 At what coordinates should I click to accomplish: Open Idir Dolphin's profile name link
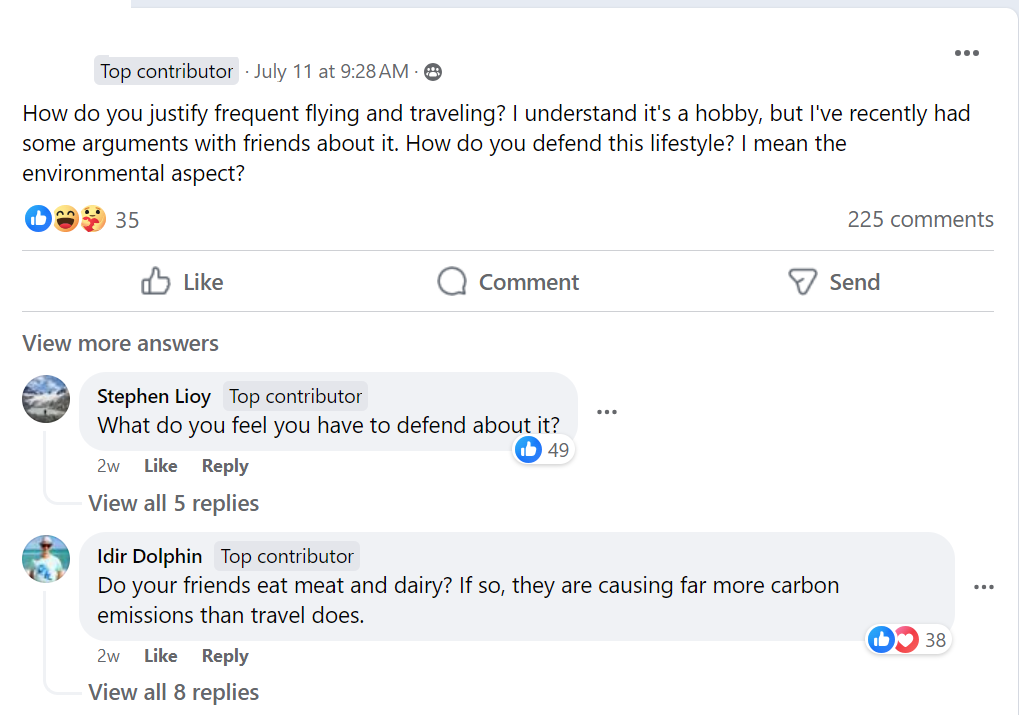click(150, 556)
